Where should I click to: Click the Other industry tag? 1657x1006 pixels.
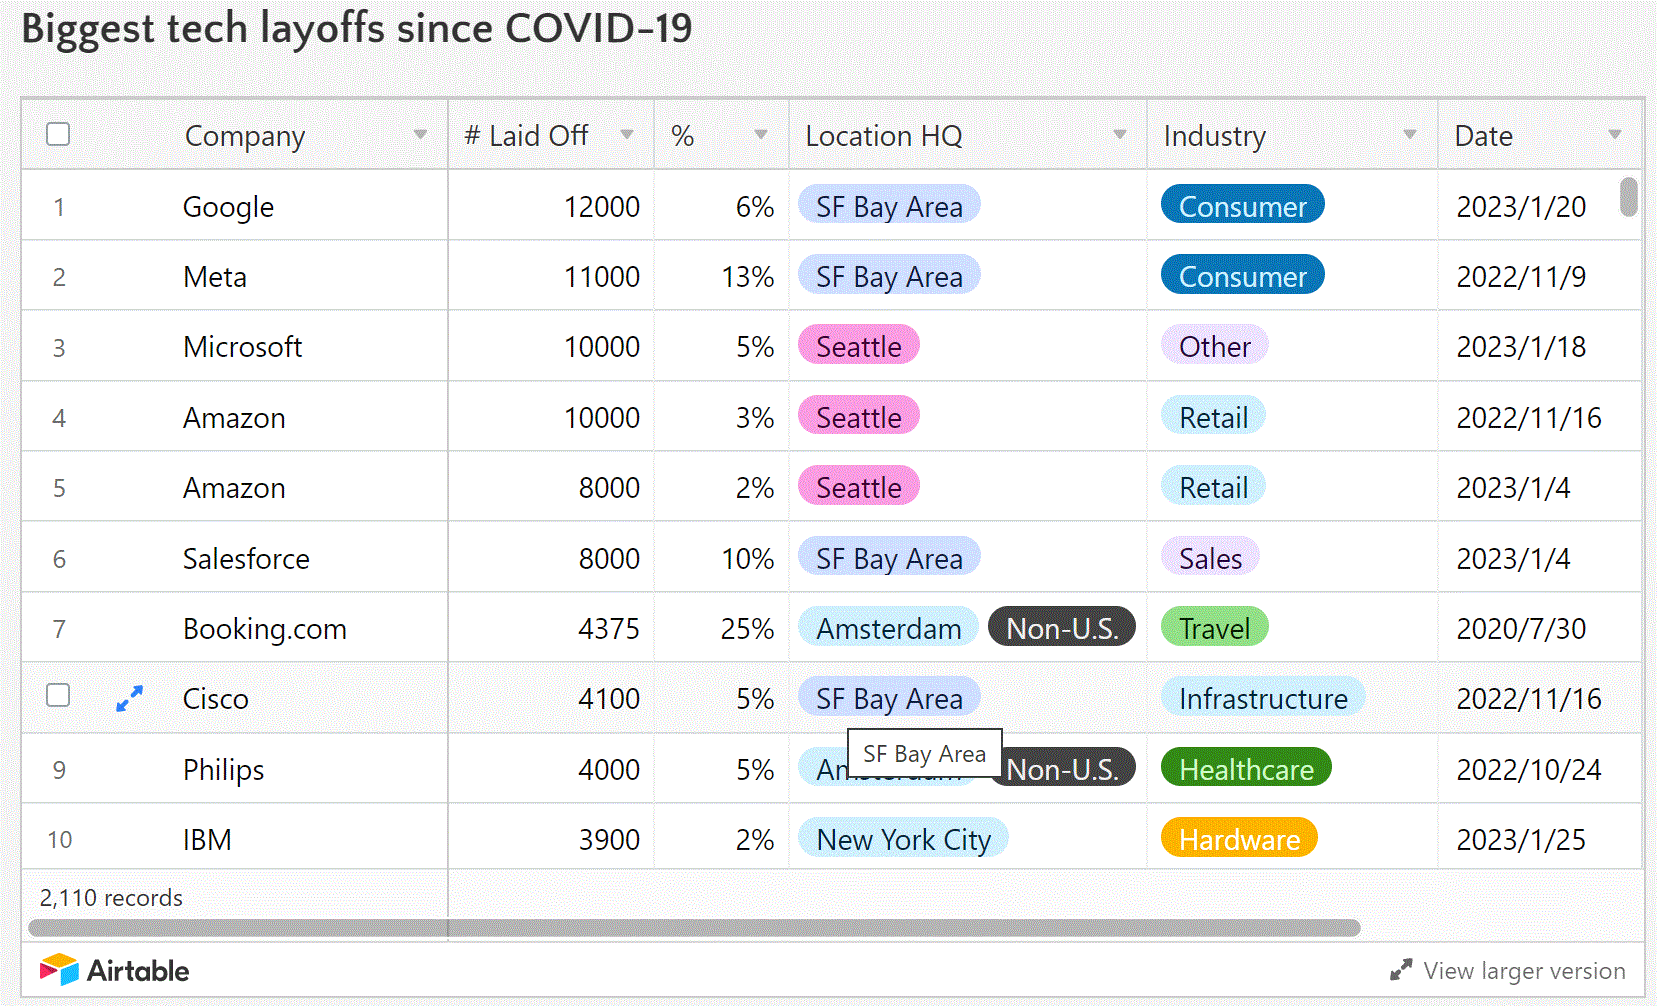point(1214,345)
